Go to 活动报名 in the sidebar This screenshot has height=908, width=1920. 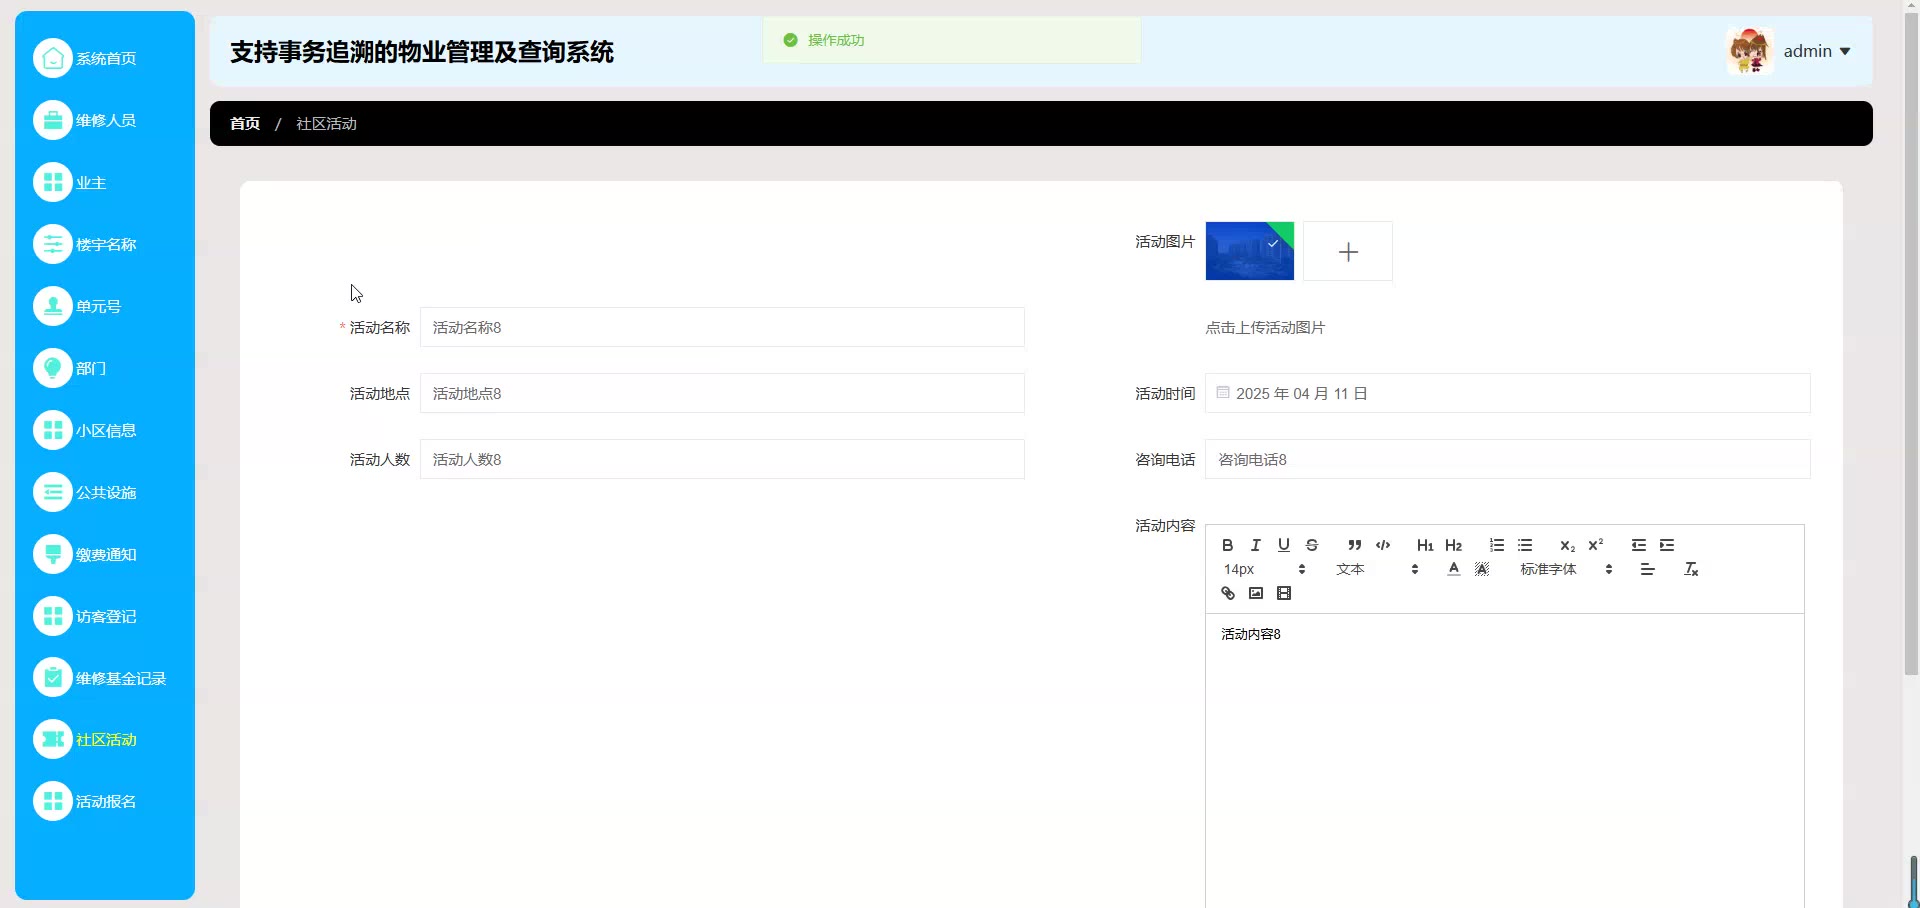[105, 802]
